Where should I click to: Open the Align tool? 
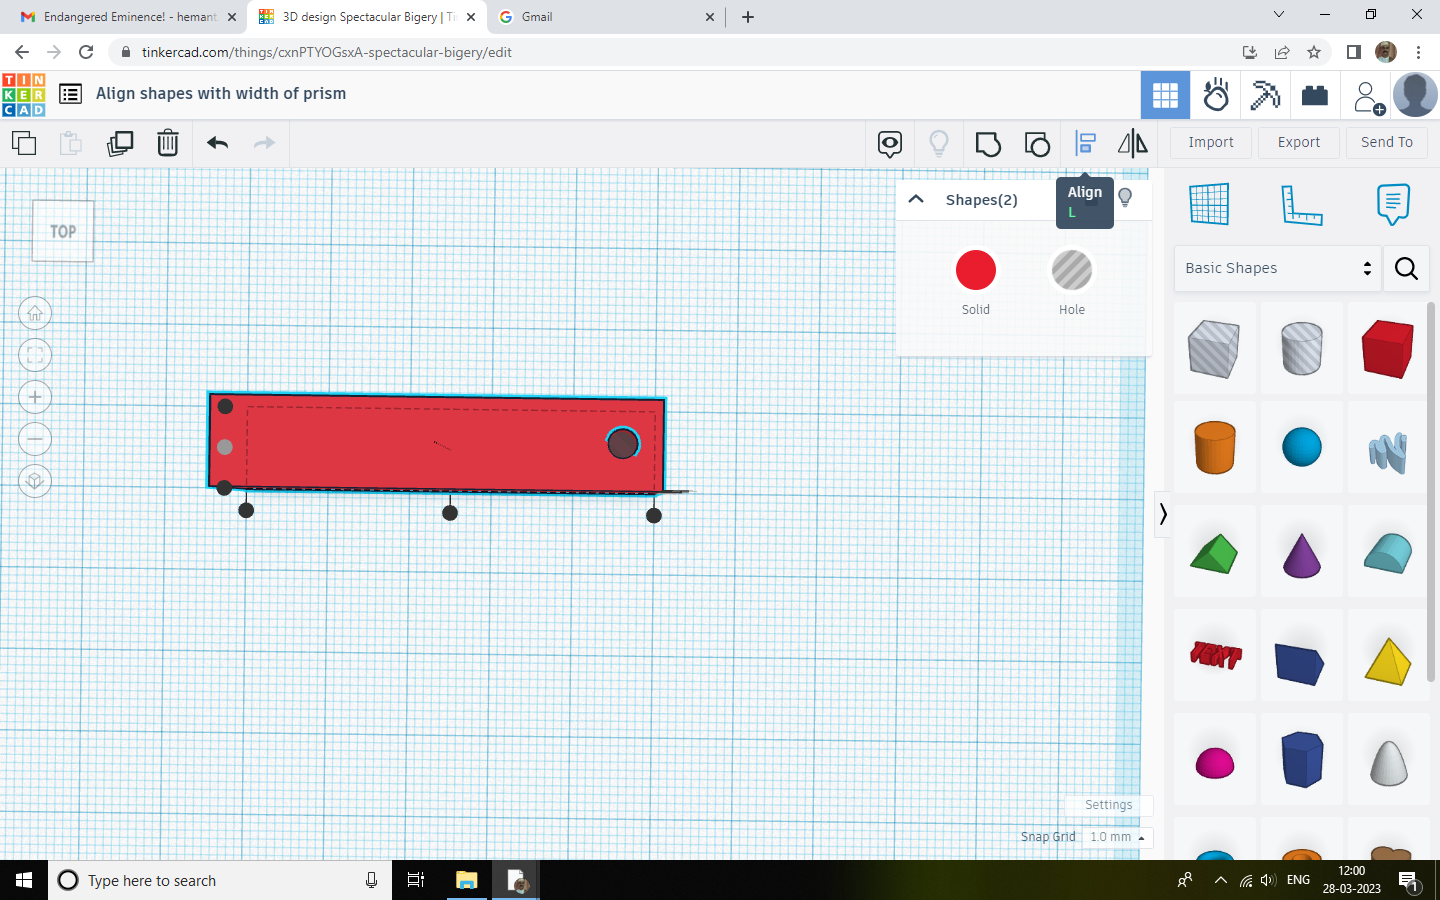pos(1085,143)
